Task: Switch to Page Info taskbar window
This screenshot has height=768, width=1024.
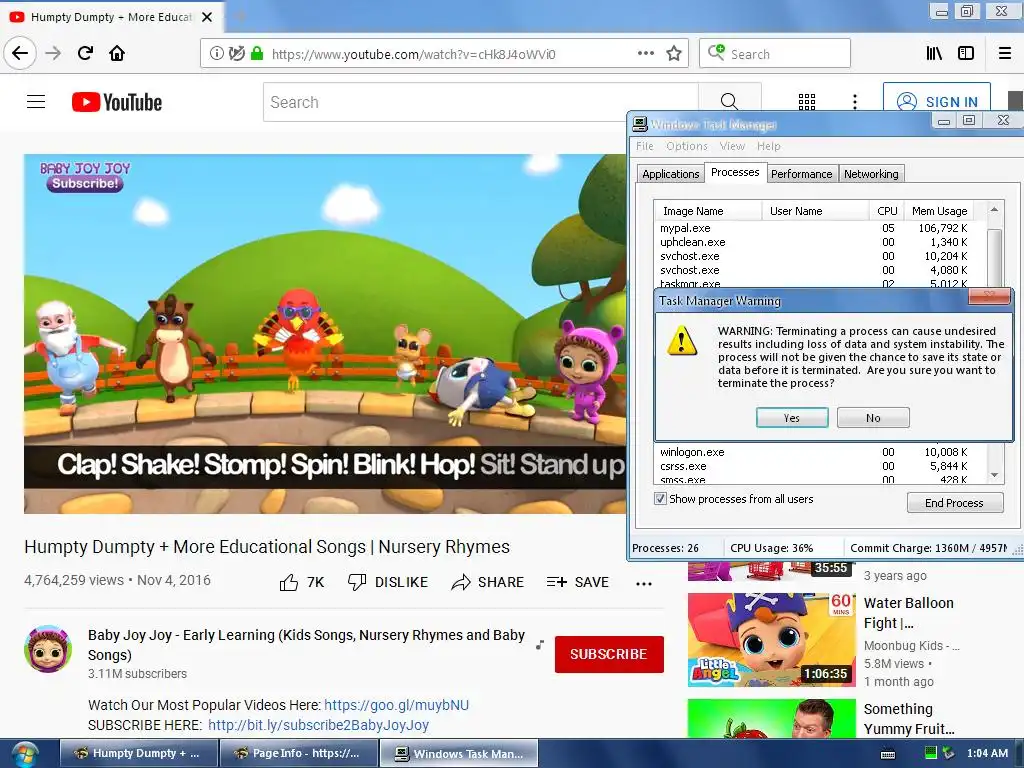Action: (x=299, y=754)
